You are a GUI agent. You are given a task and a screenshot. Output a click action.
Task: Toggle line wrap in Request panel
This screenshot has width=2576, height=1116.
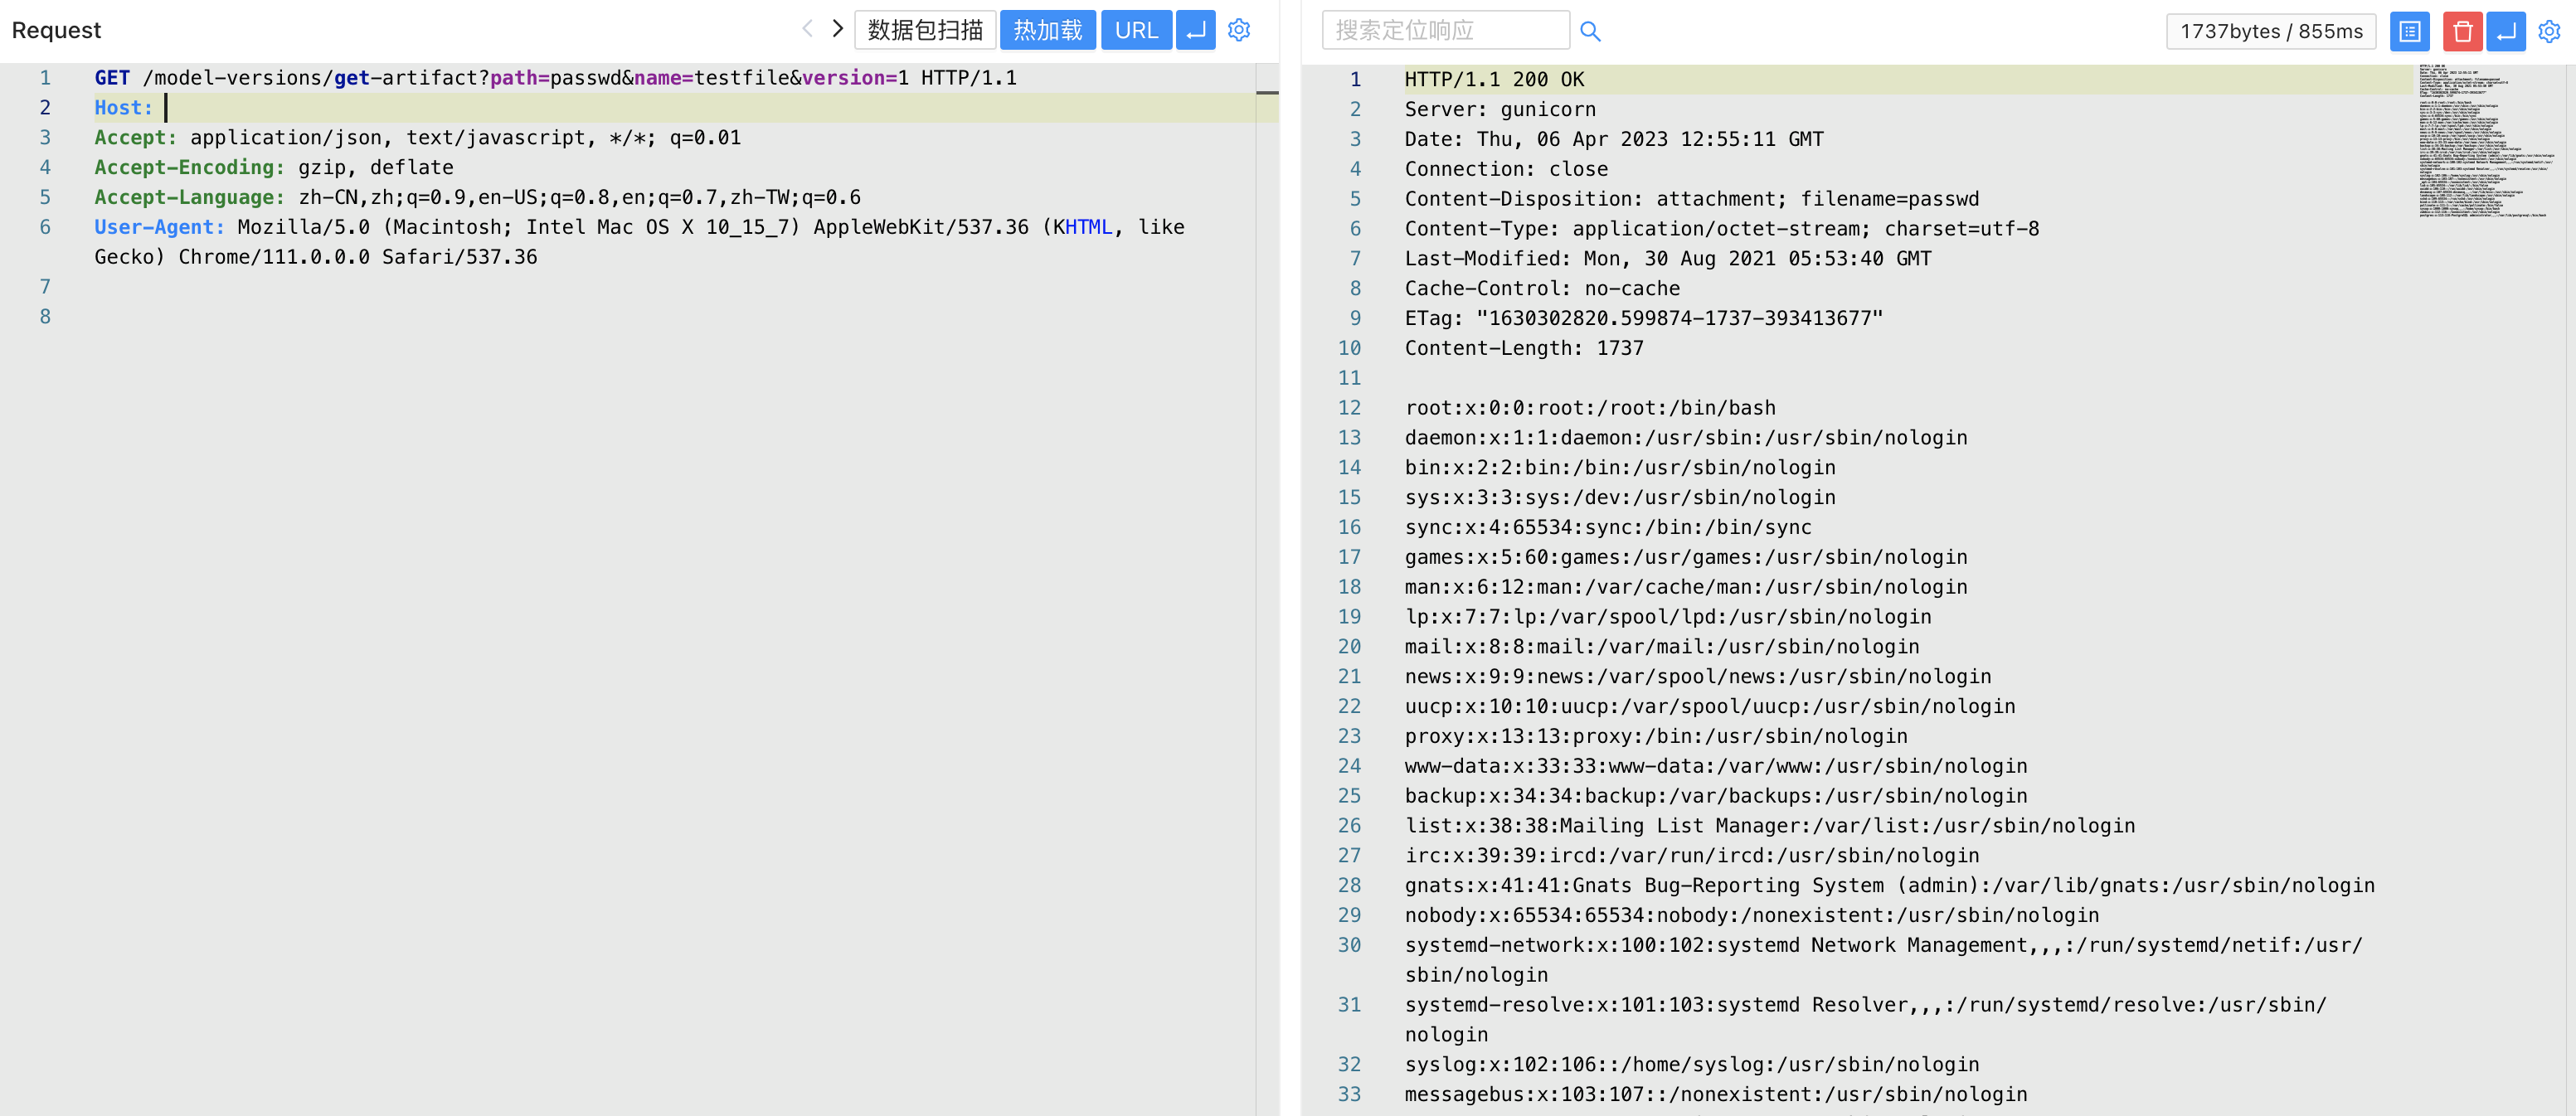[x=1195, y=30]
